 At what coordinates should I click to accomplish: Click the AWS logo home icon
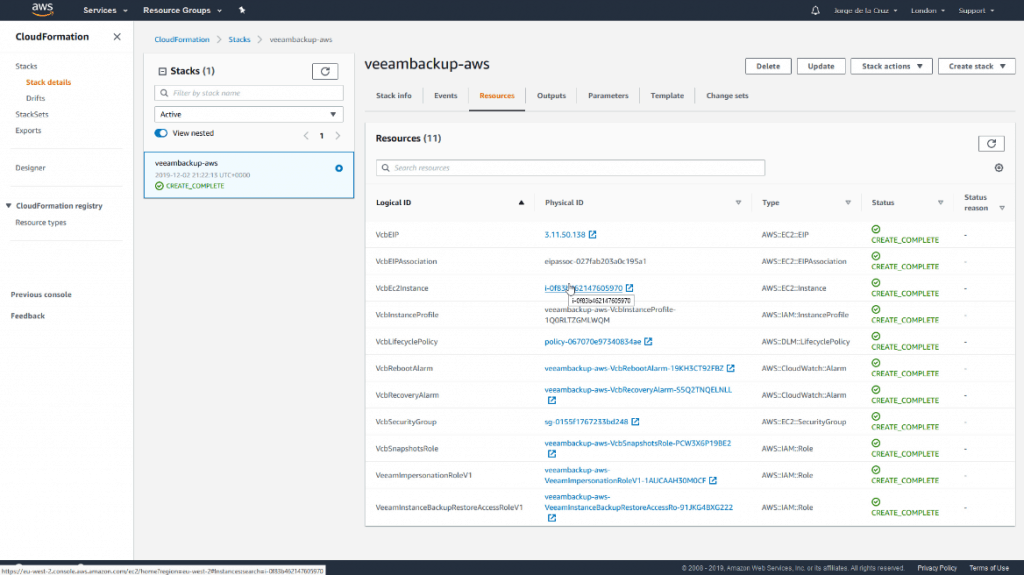[42, 9]
